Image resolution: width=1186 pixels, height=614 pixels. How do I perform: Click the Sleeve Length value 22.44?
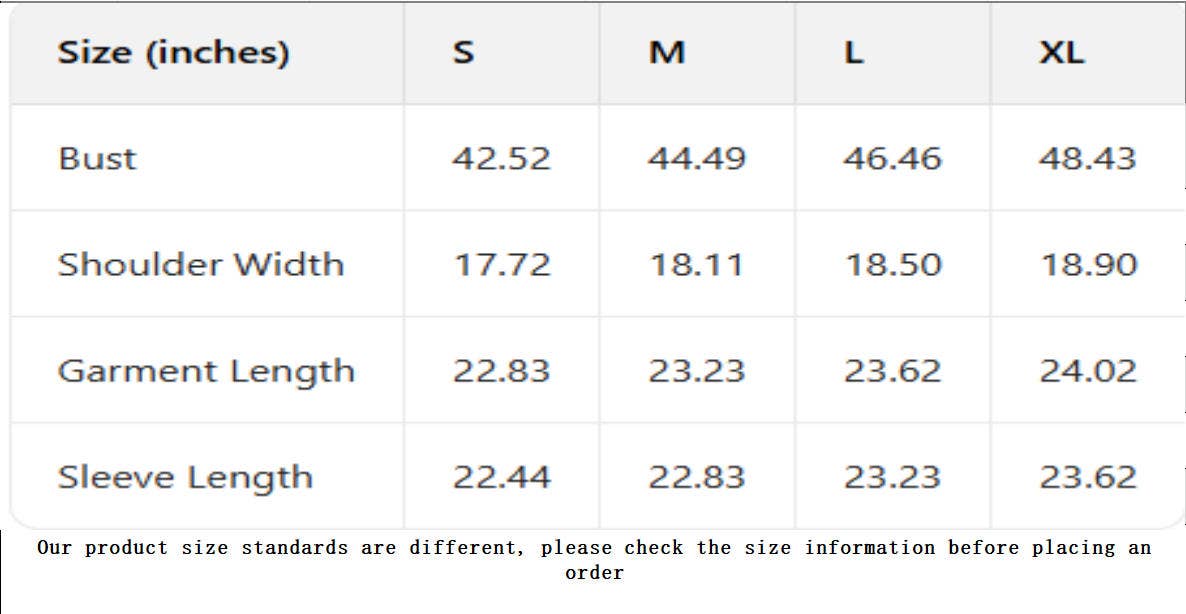pos(501,477)
